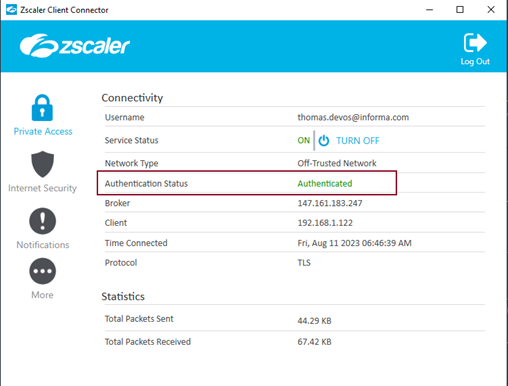Image resolution: width=508 pixels, height=386 pixels.
Task: Close the Zscaler Client Connector window
Action: [x=491, y=9]
